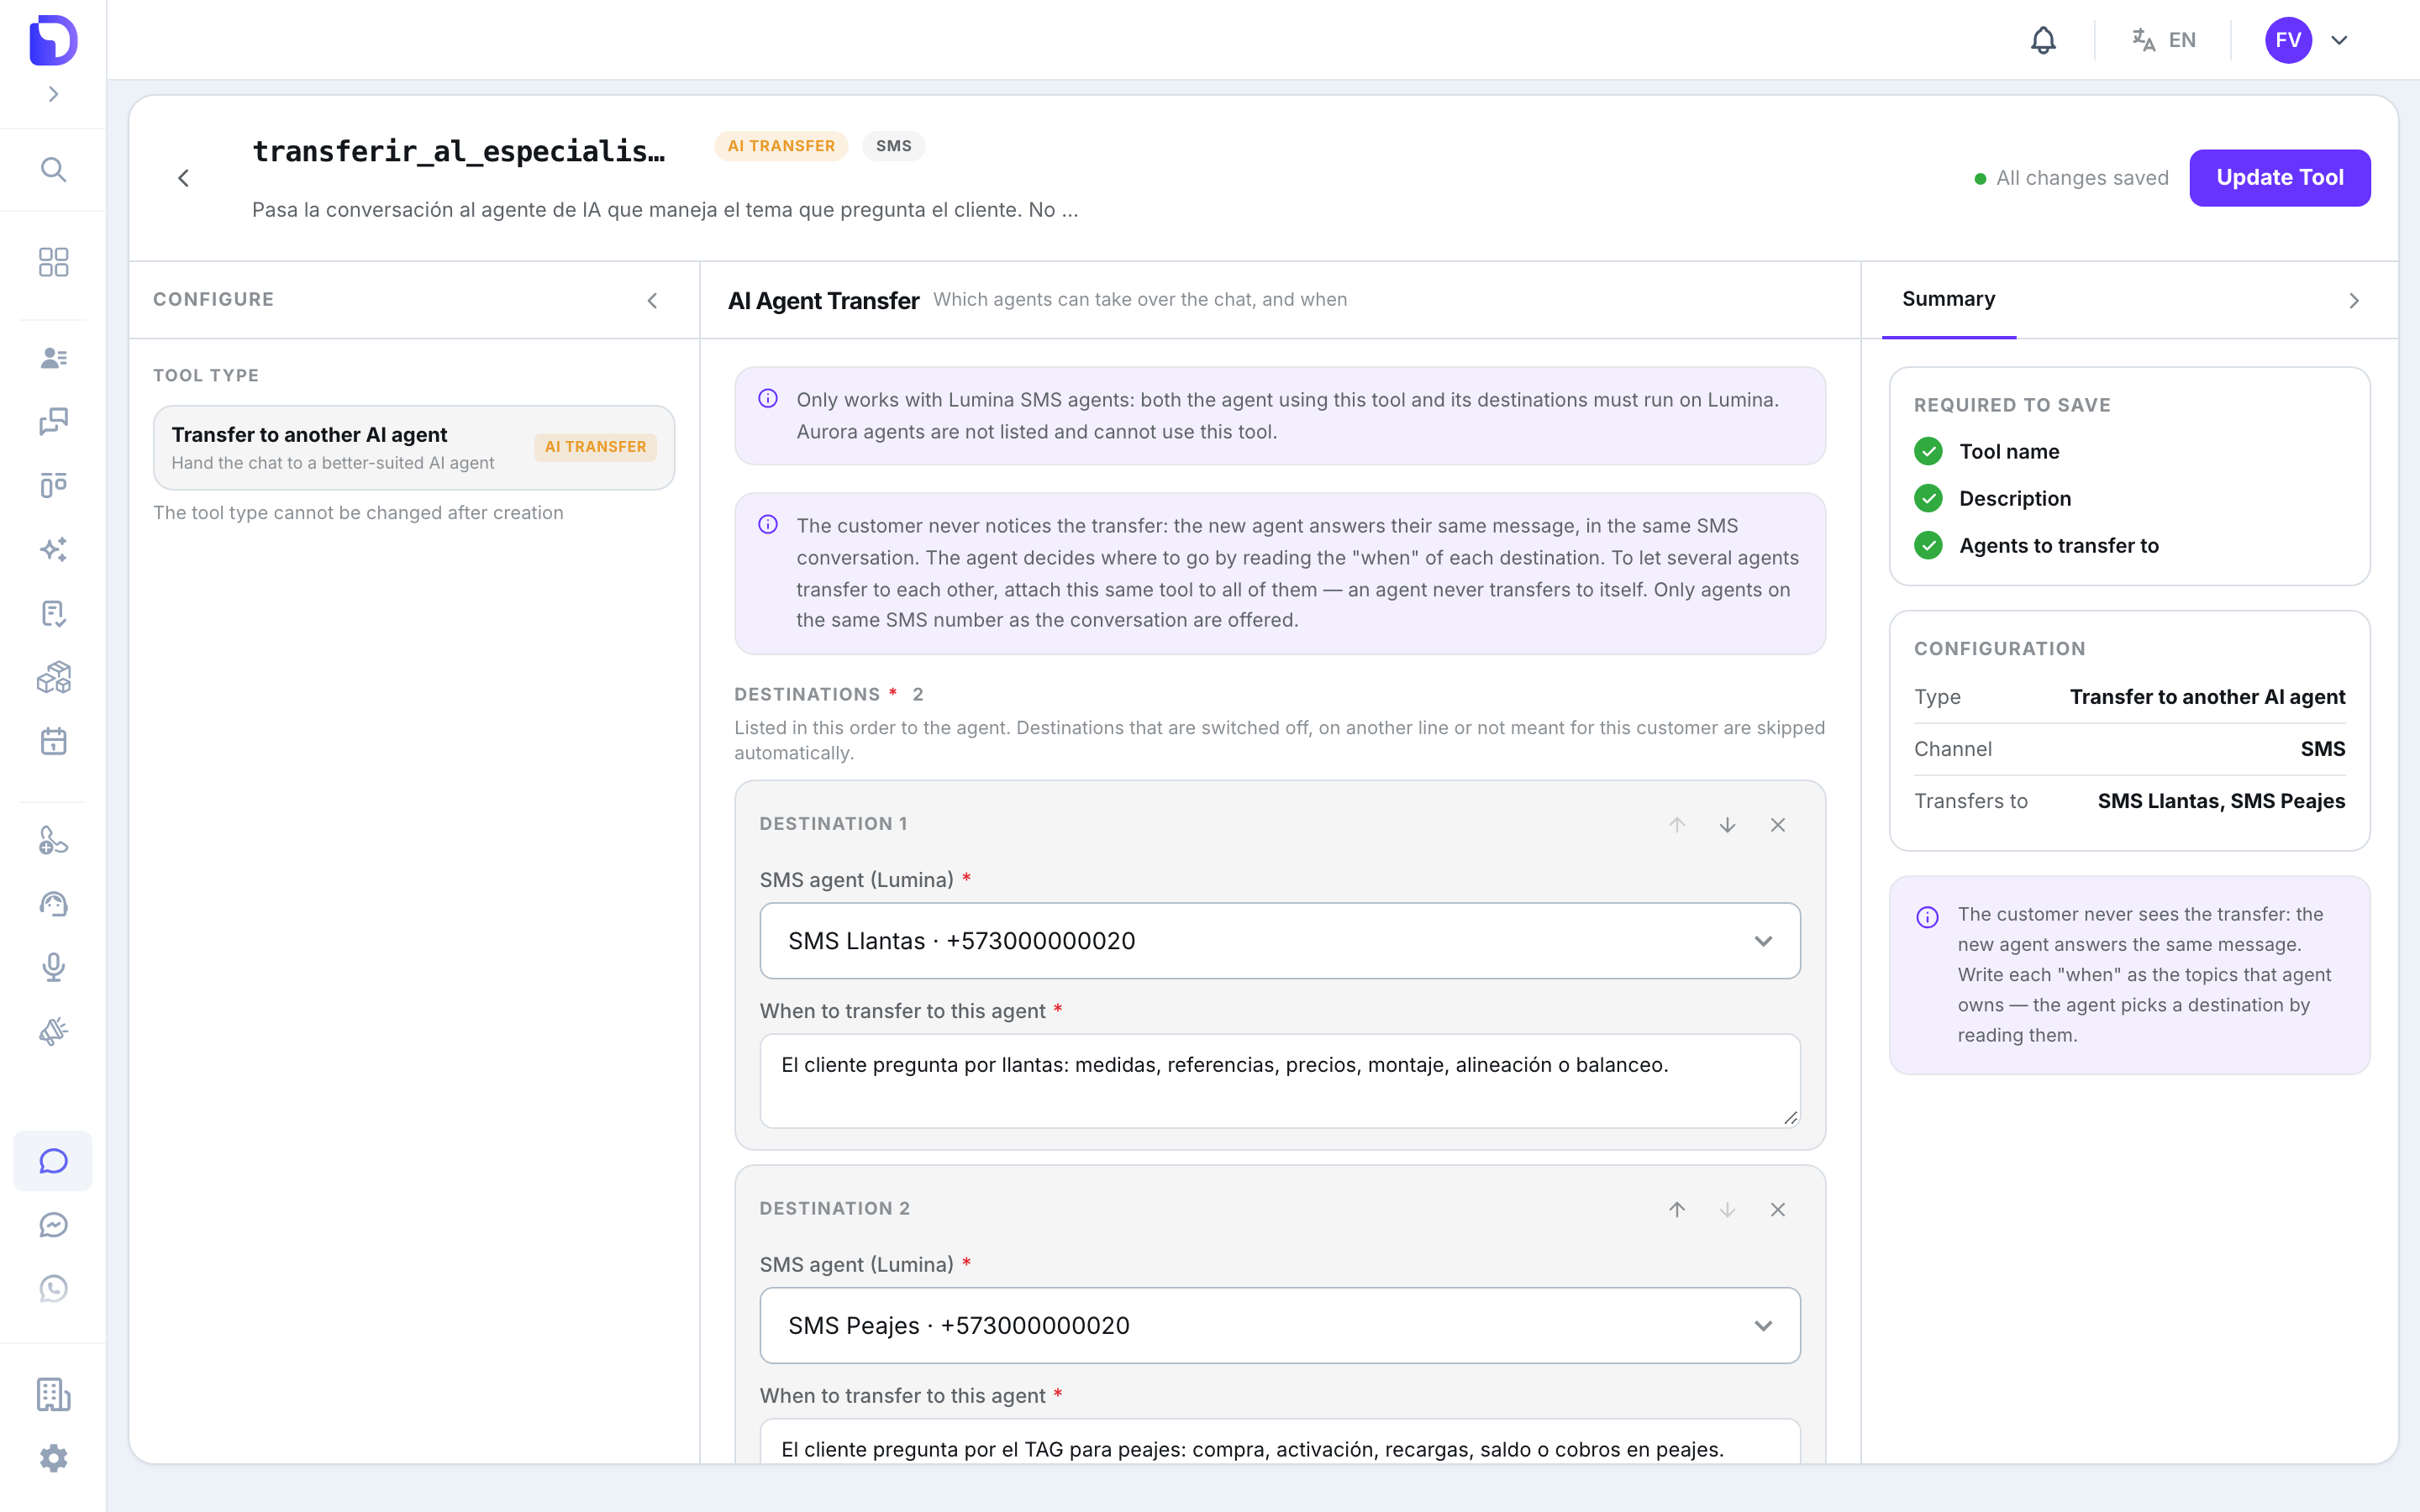Open the dashboard grid icon
2420x1512 pixels.
[x=53, y=262]
